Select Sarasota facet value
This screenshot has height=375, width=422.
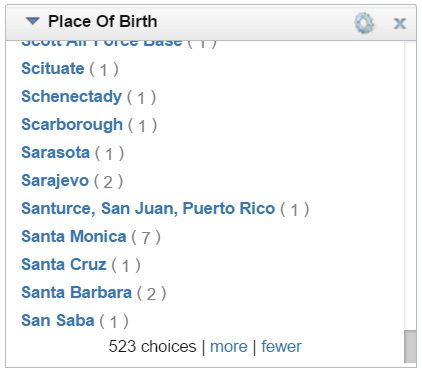click(x=56, y=152)
